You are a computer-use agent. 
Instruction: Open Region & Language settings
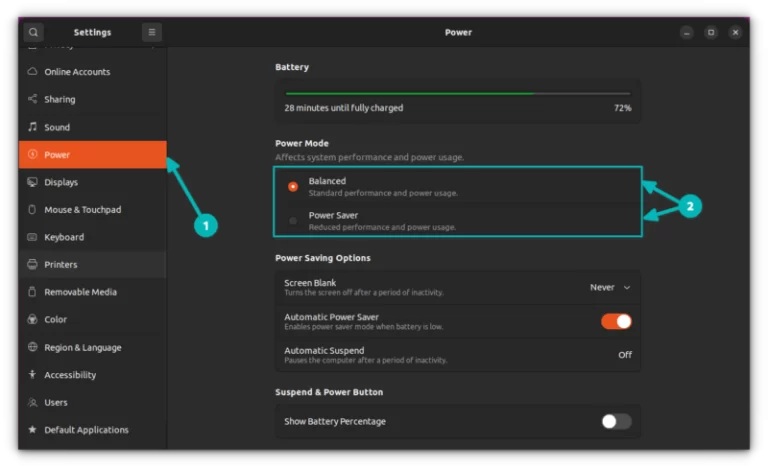tap(93, 347)
